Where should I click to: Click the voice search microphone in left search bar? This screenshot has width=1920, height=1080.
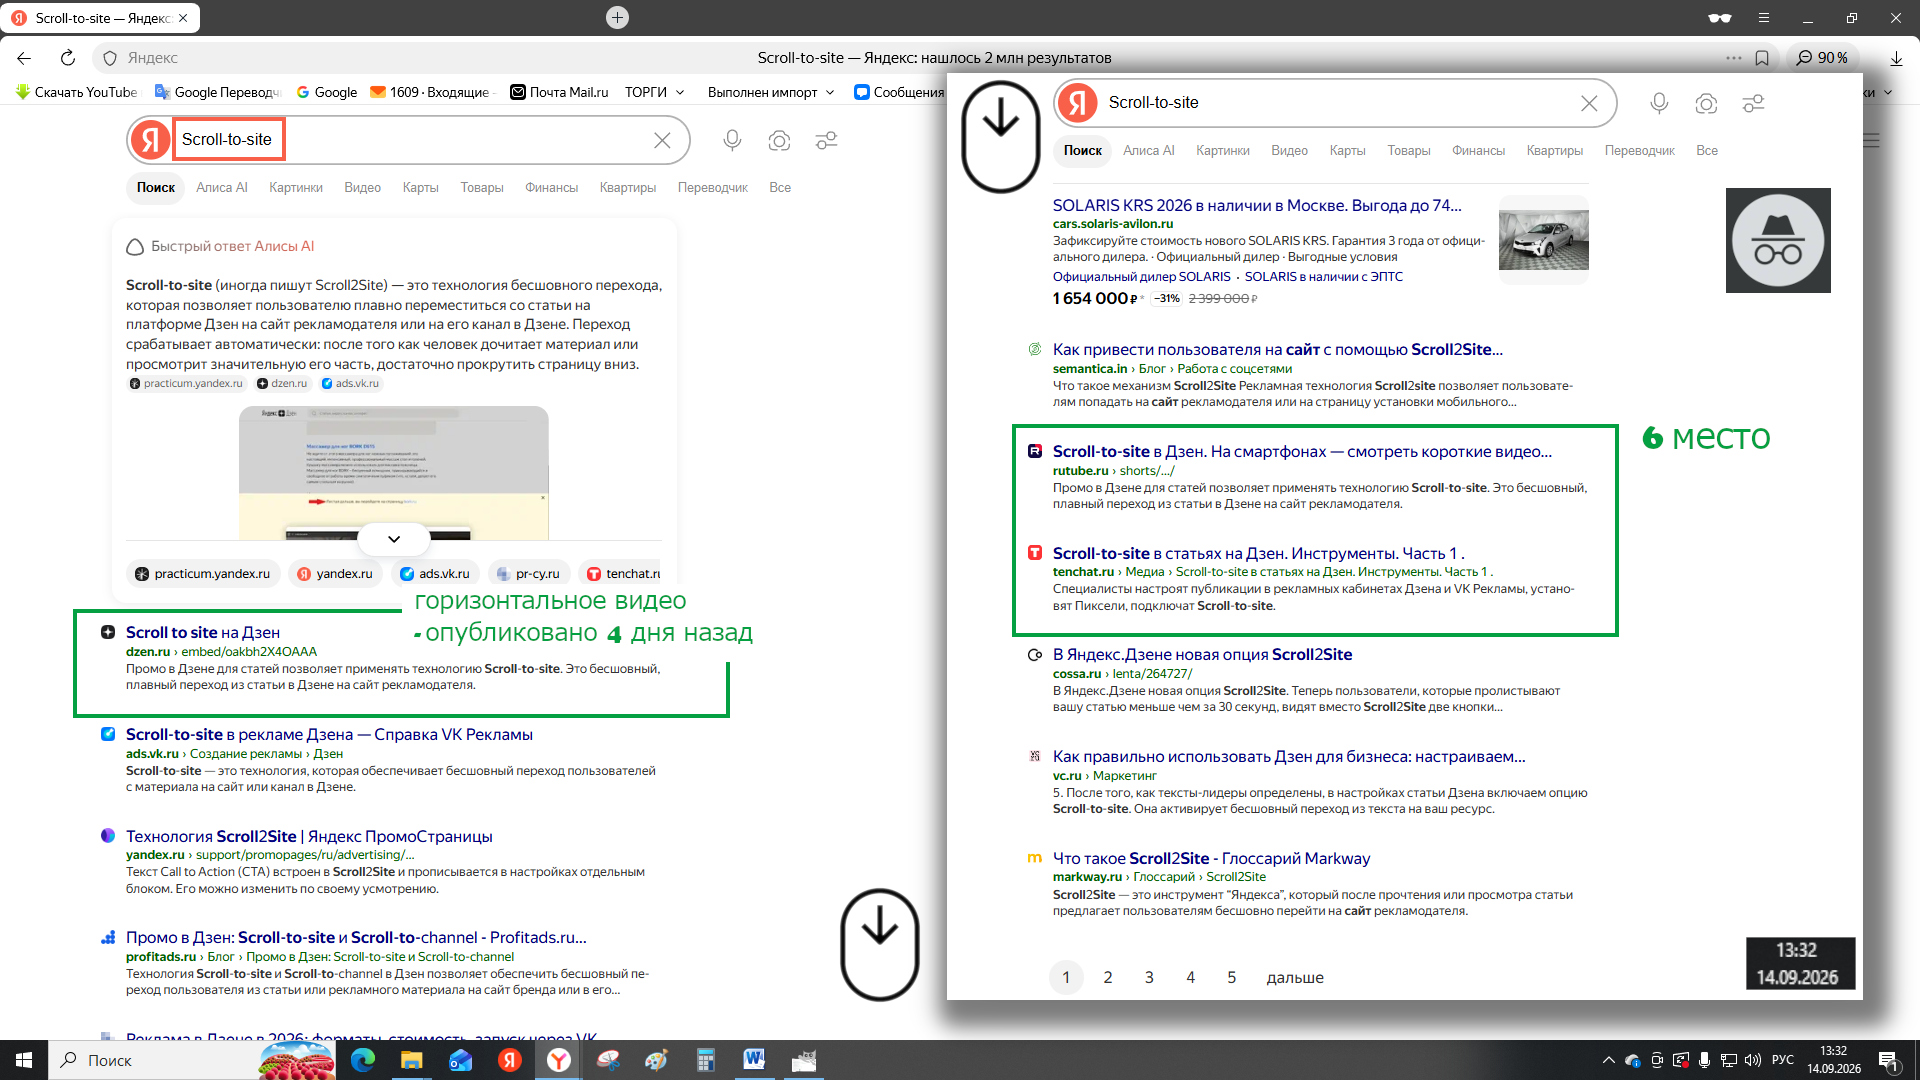(732, 141)
